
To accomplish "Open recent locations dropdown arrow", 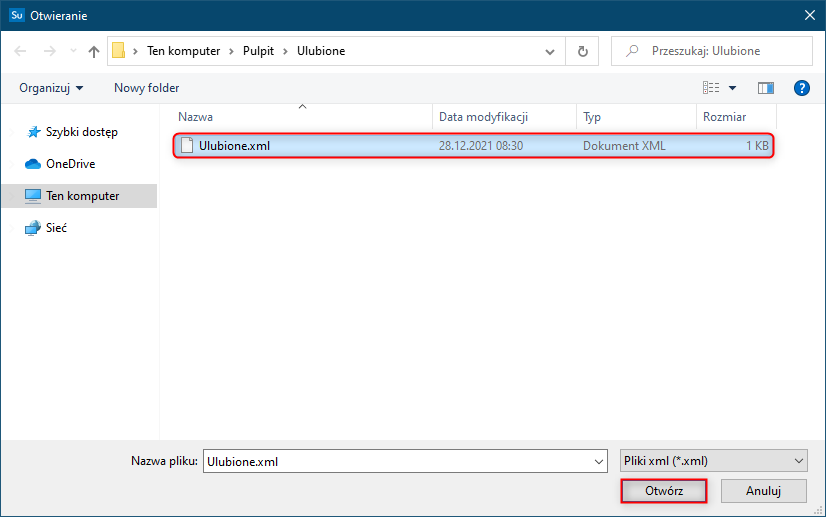I will pos(73,51).
